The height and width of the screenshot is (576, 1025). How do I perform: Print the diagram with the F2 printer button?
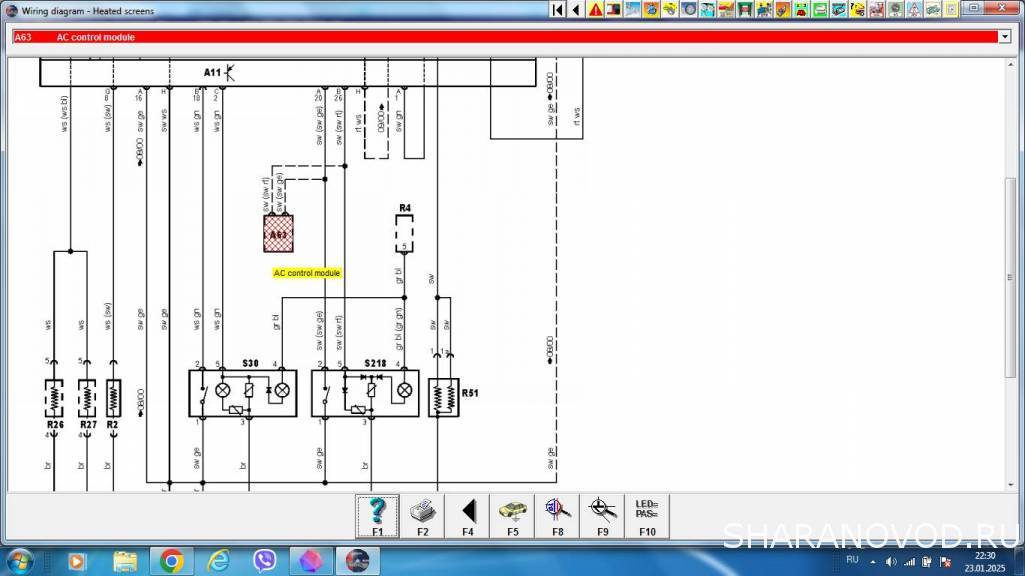click(422, 515)
